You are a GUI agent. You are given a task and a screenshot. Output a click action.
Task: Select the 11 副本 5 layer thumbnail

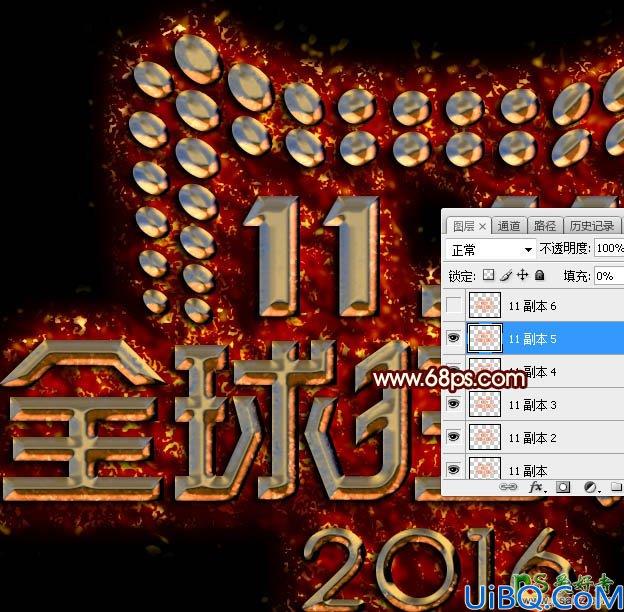[x=485, y=338]
